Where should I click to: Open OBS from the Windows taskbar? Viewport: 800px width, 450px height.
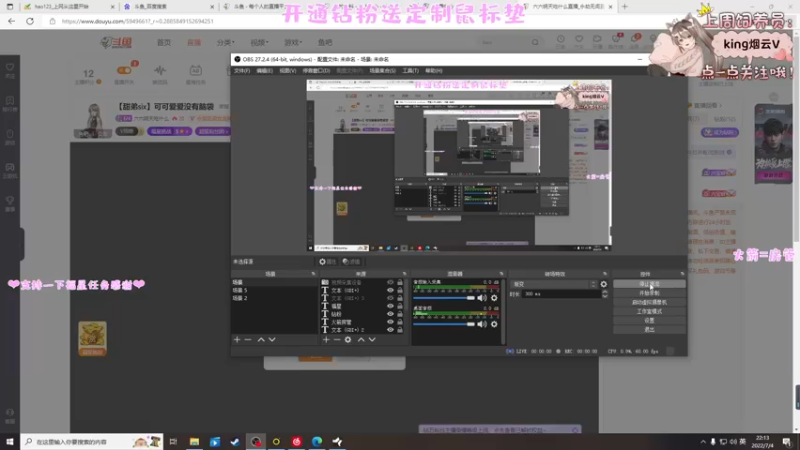coord(256,442)
